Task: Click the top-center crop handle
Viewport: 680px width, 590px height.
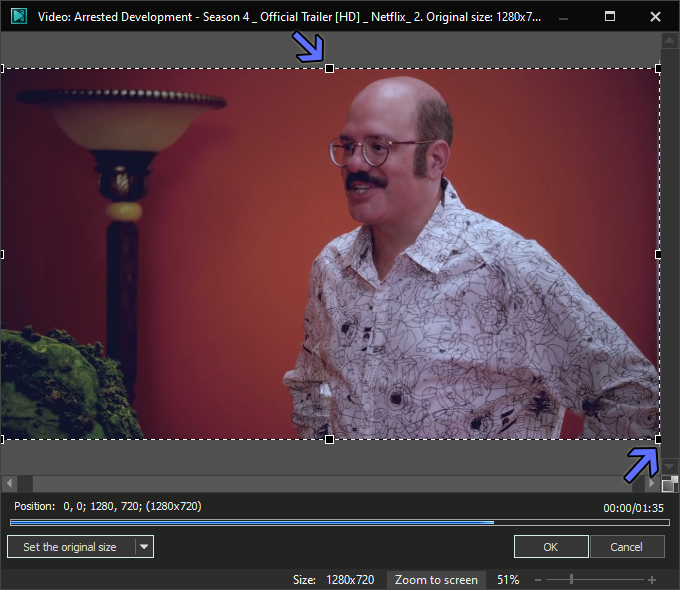Action: click(x=329, y=69)
